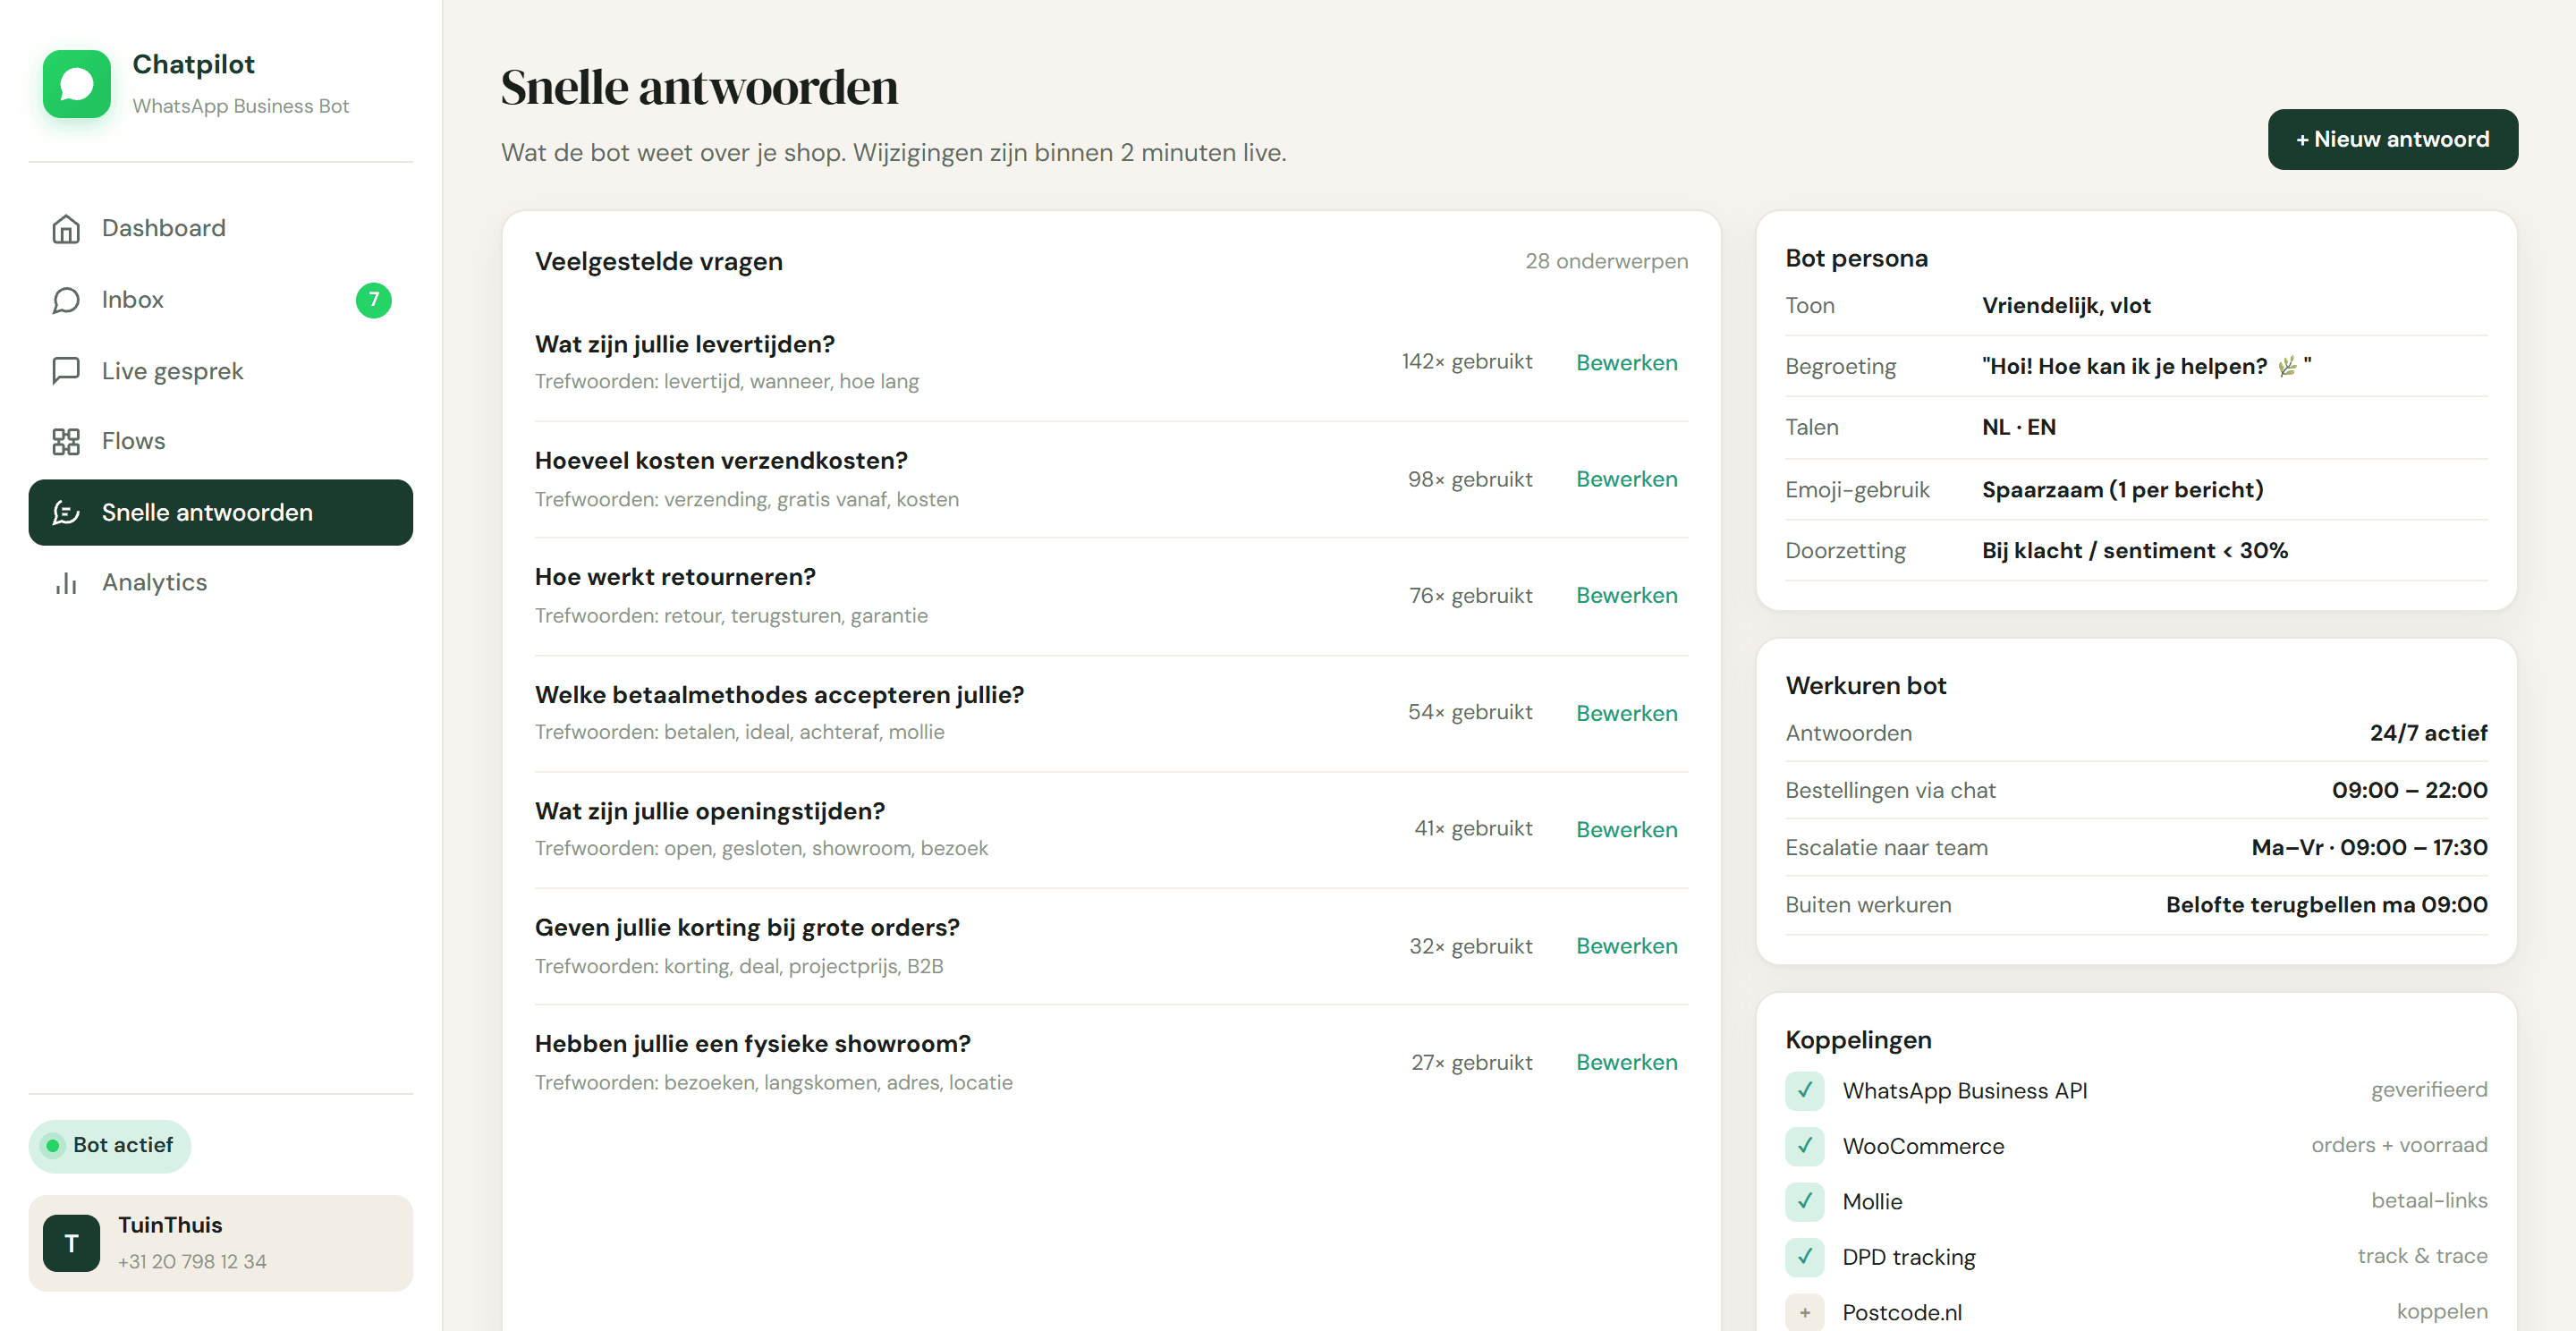Toggle the Mollie integration checkmark
2576x1331 pixels.
click(1805, 1201)
